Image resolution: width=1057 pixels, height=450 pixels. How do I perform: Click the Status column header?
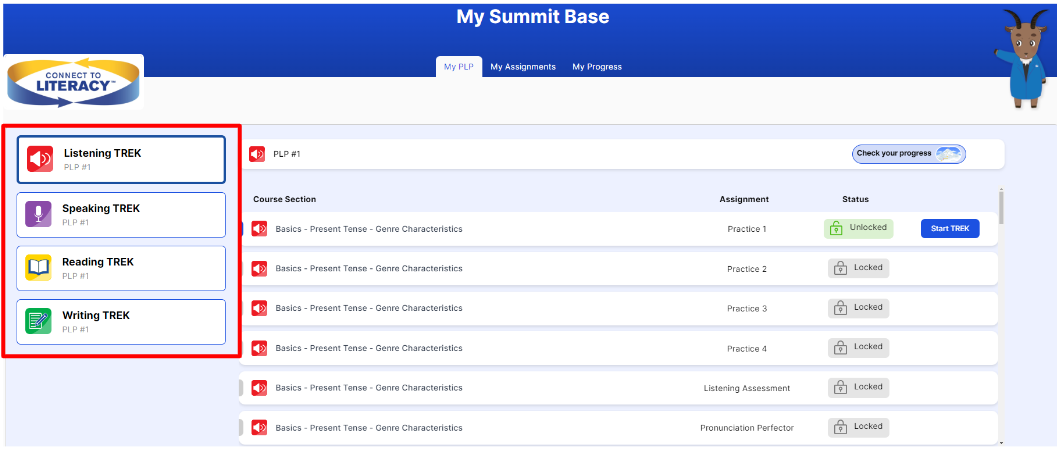tap(855, 199)
